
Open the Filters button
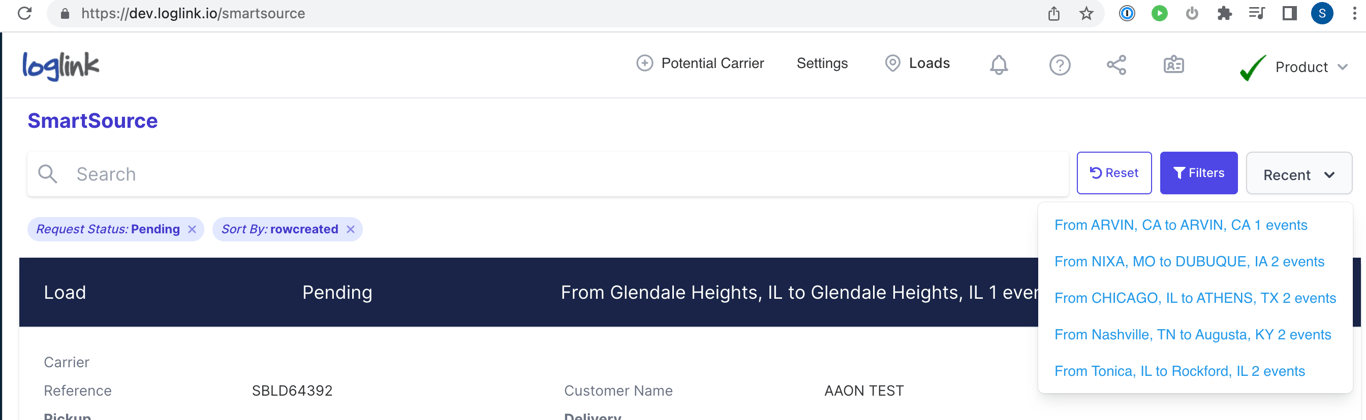[1198, 173]
